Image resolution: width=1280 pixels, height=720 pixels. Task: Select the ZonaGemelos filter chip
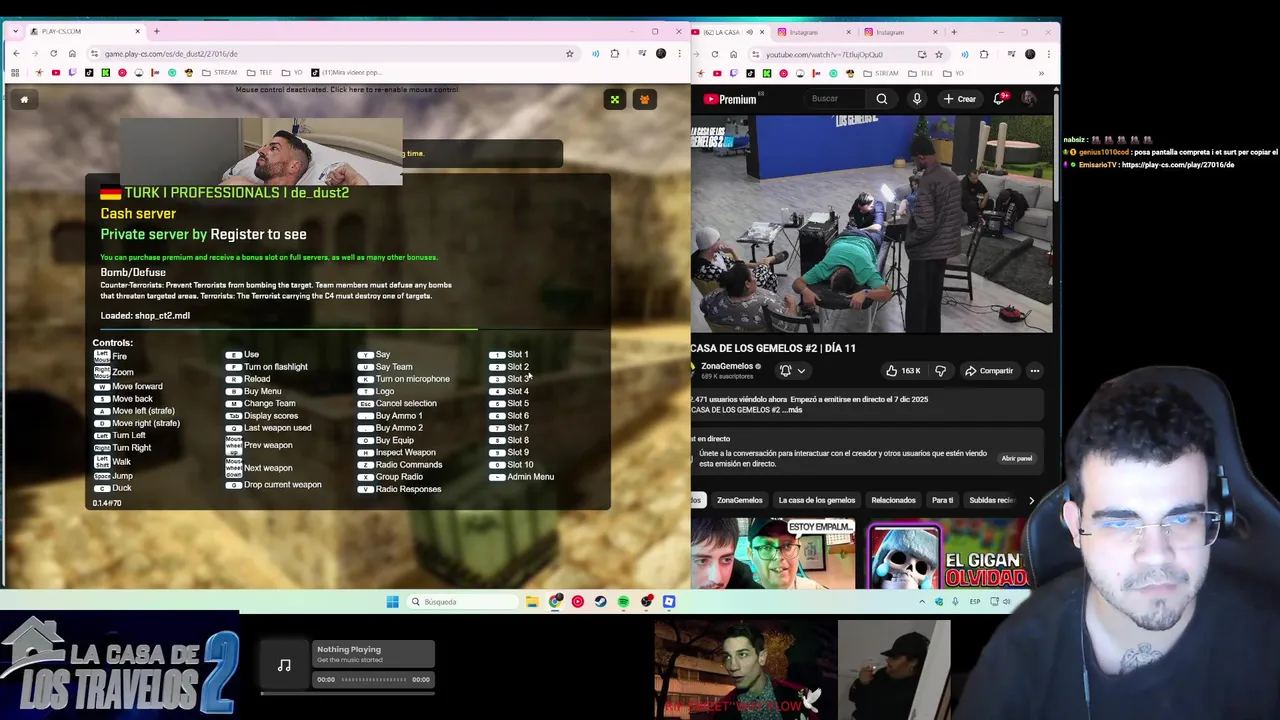(740, 500)
